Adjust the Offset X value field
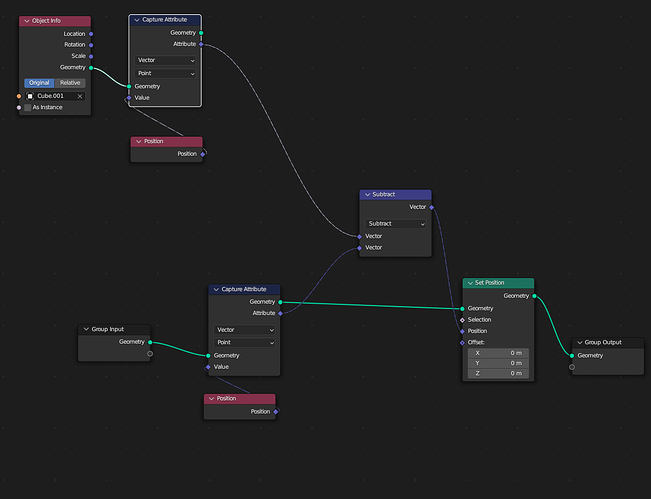Image resolution: width=651 pixels, height=499 pixels. click(x=498, y=353)
